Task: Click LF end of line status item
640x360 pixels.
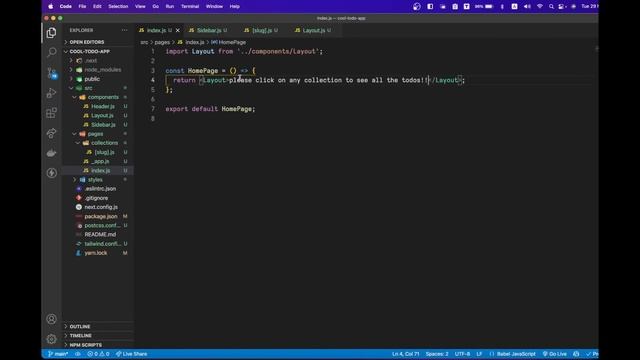Action: pos(479,354)
